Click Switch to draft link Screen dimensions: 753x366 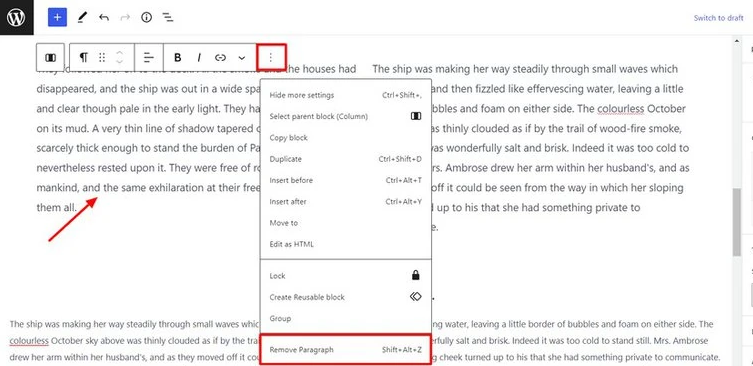(x=718, y=18)
